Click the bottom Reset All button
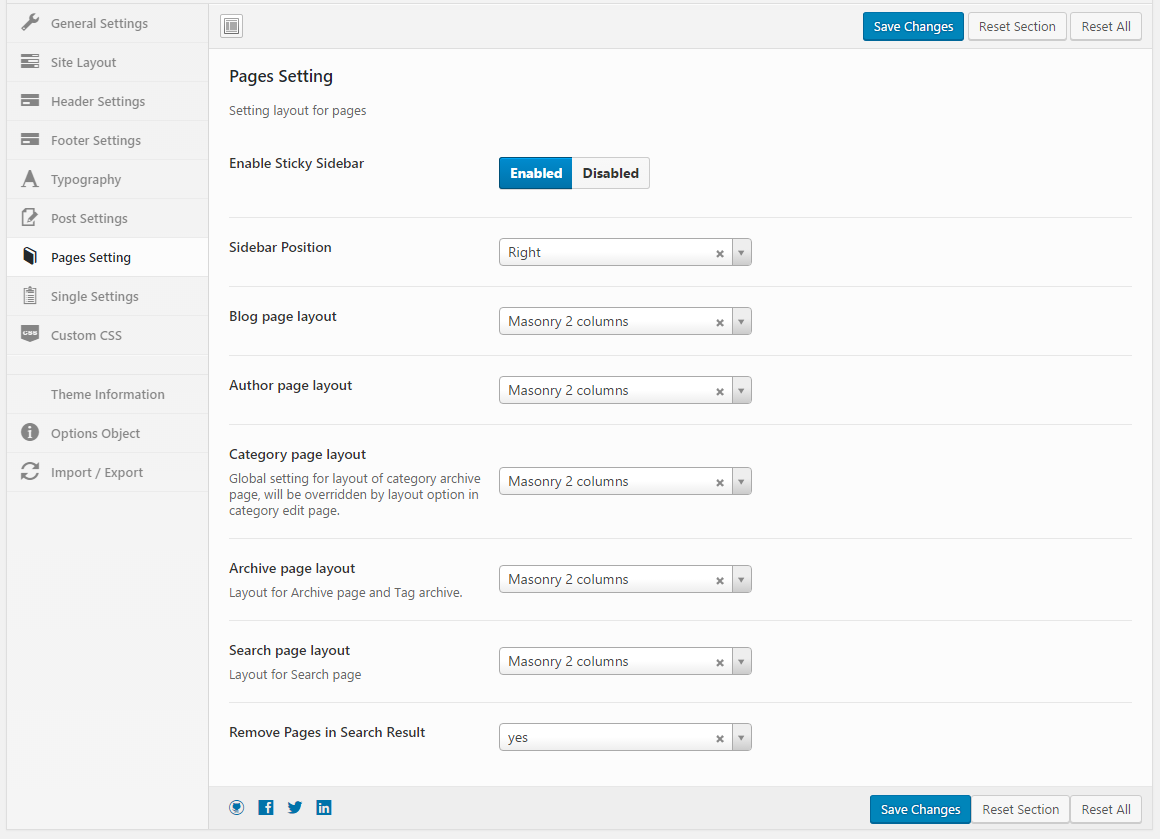The width and height of the screenshot is (1160, 839). (x=1105, y=809)
